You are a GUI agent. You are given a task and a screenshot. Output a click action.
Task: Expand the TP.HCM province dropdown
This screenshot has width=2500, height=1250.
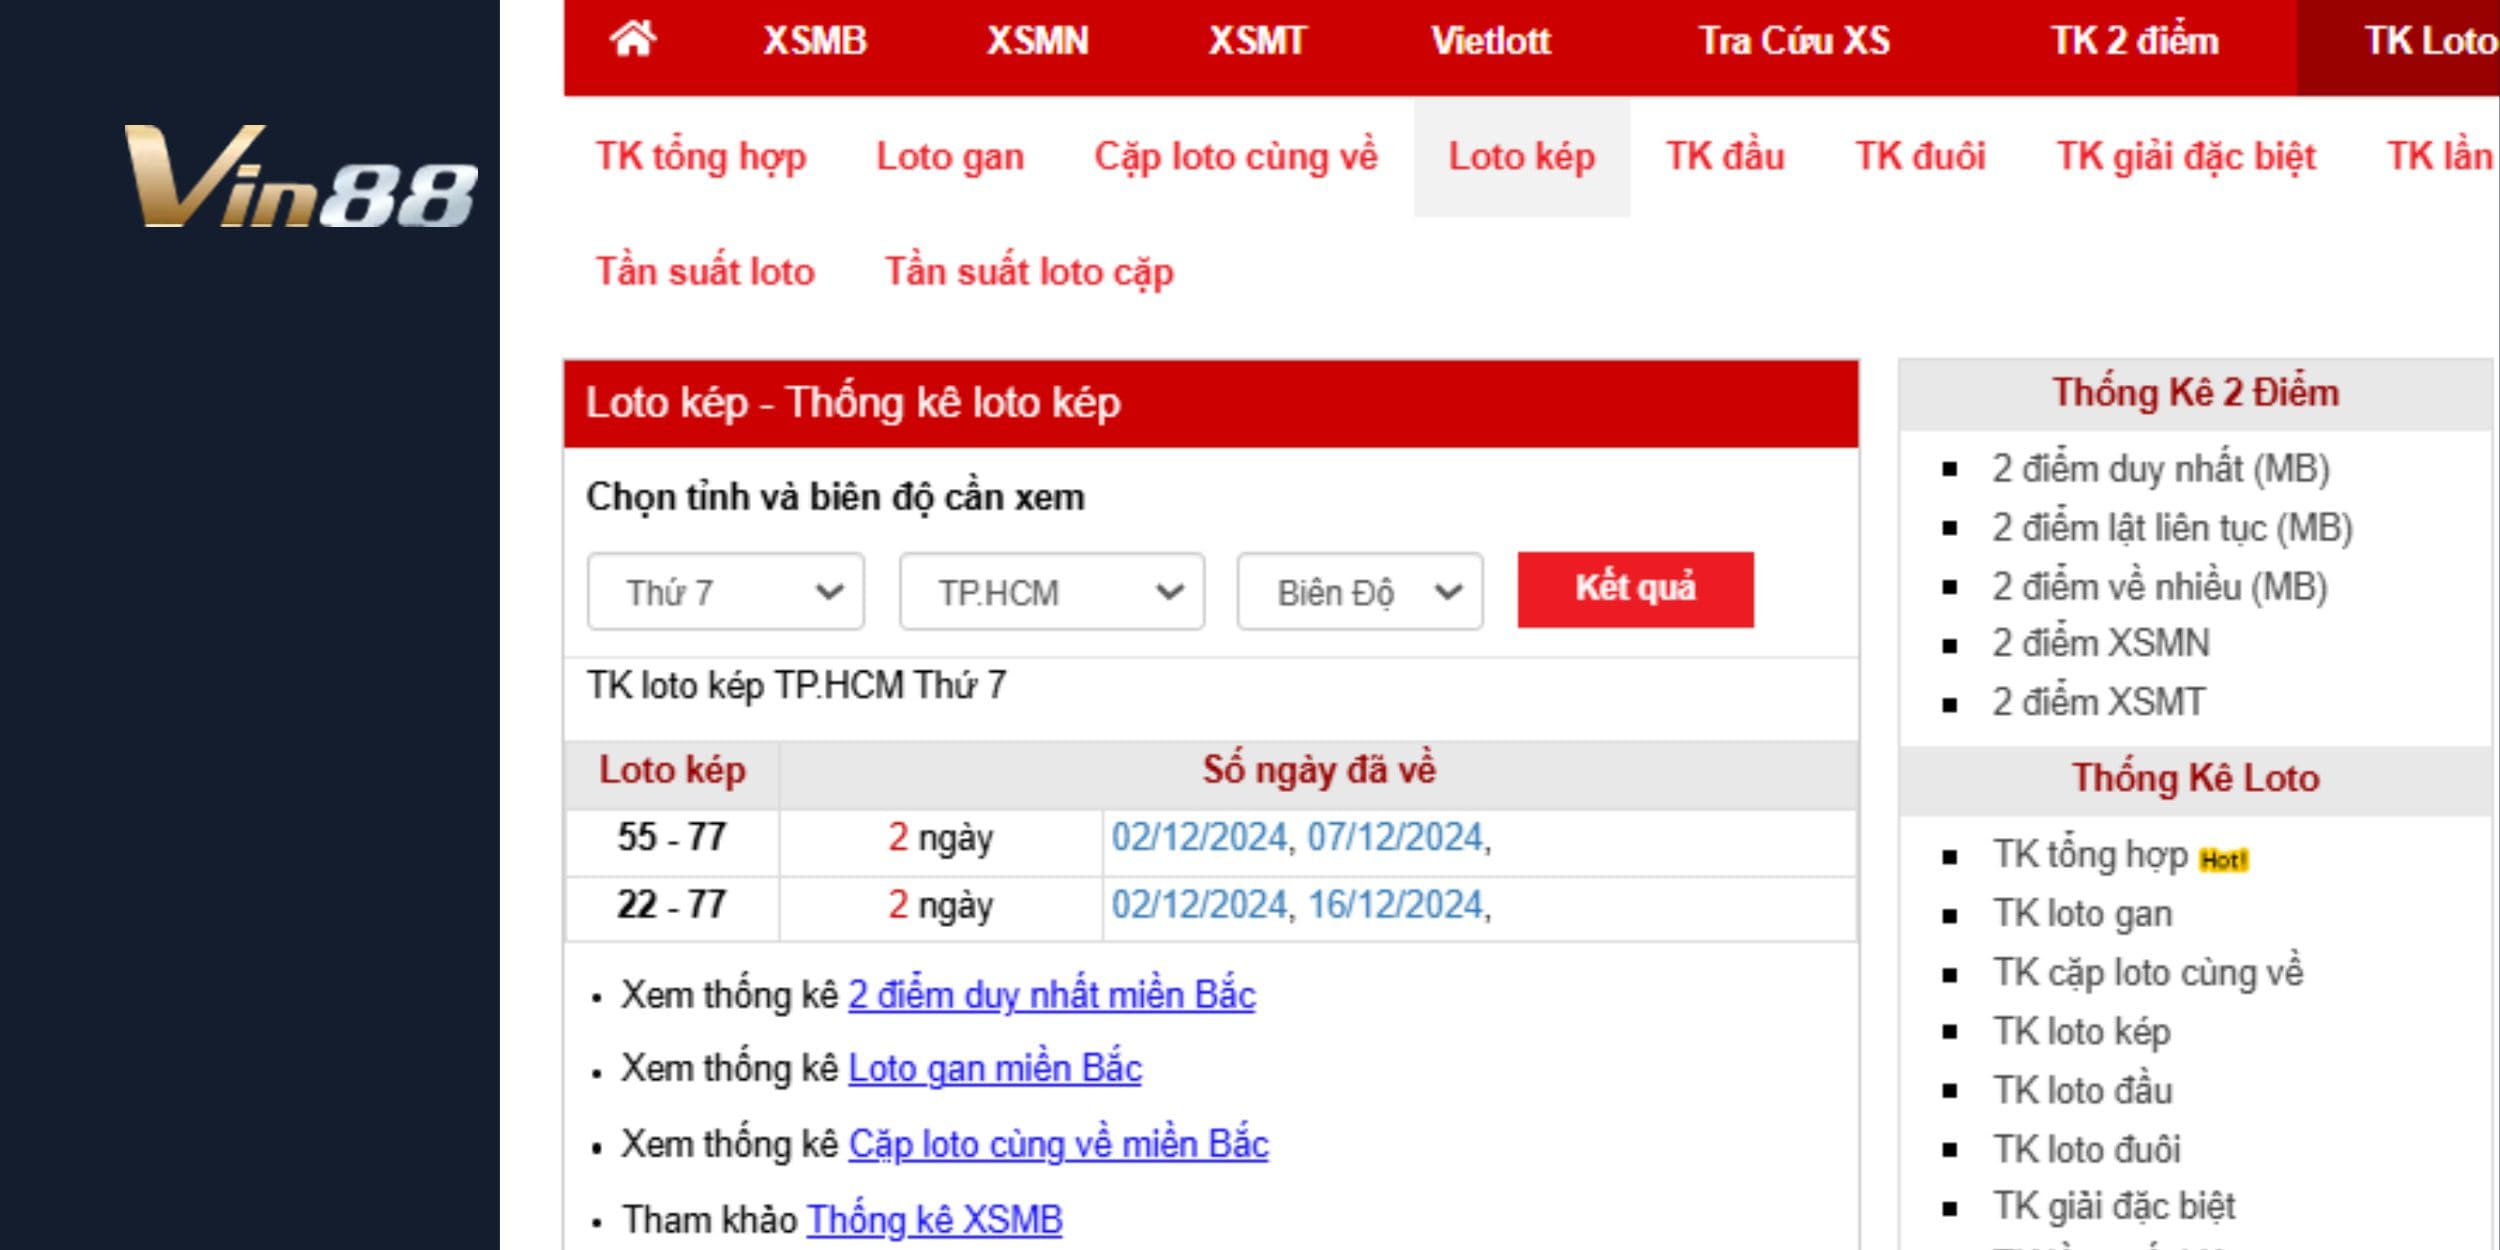pos(1052,592)
